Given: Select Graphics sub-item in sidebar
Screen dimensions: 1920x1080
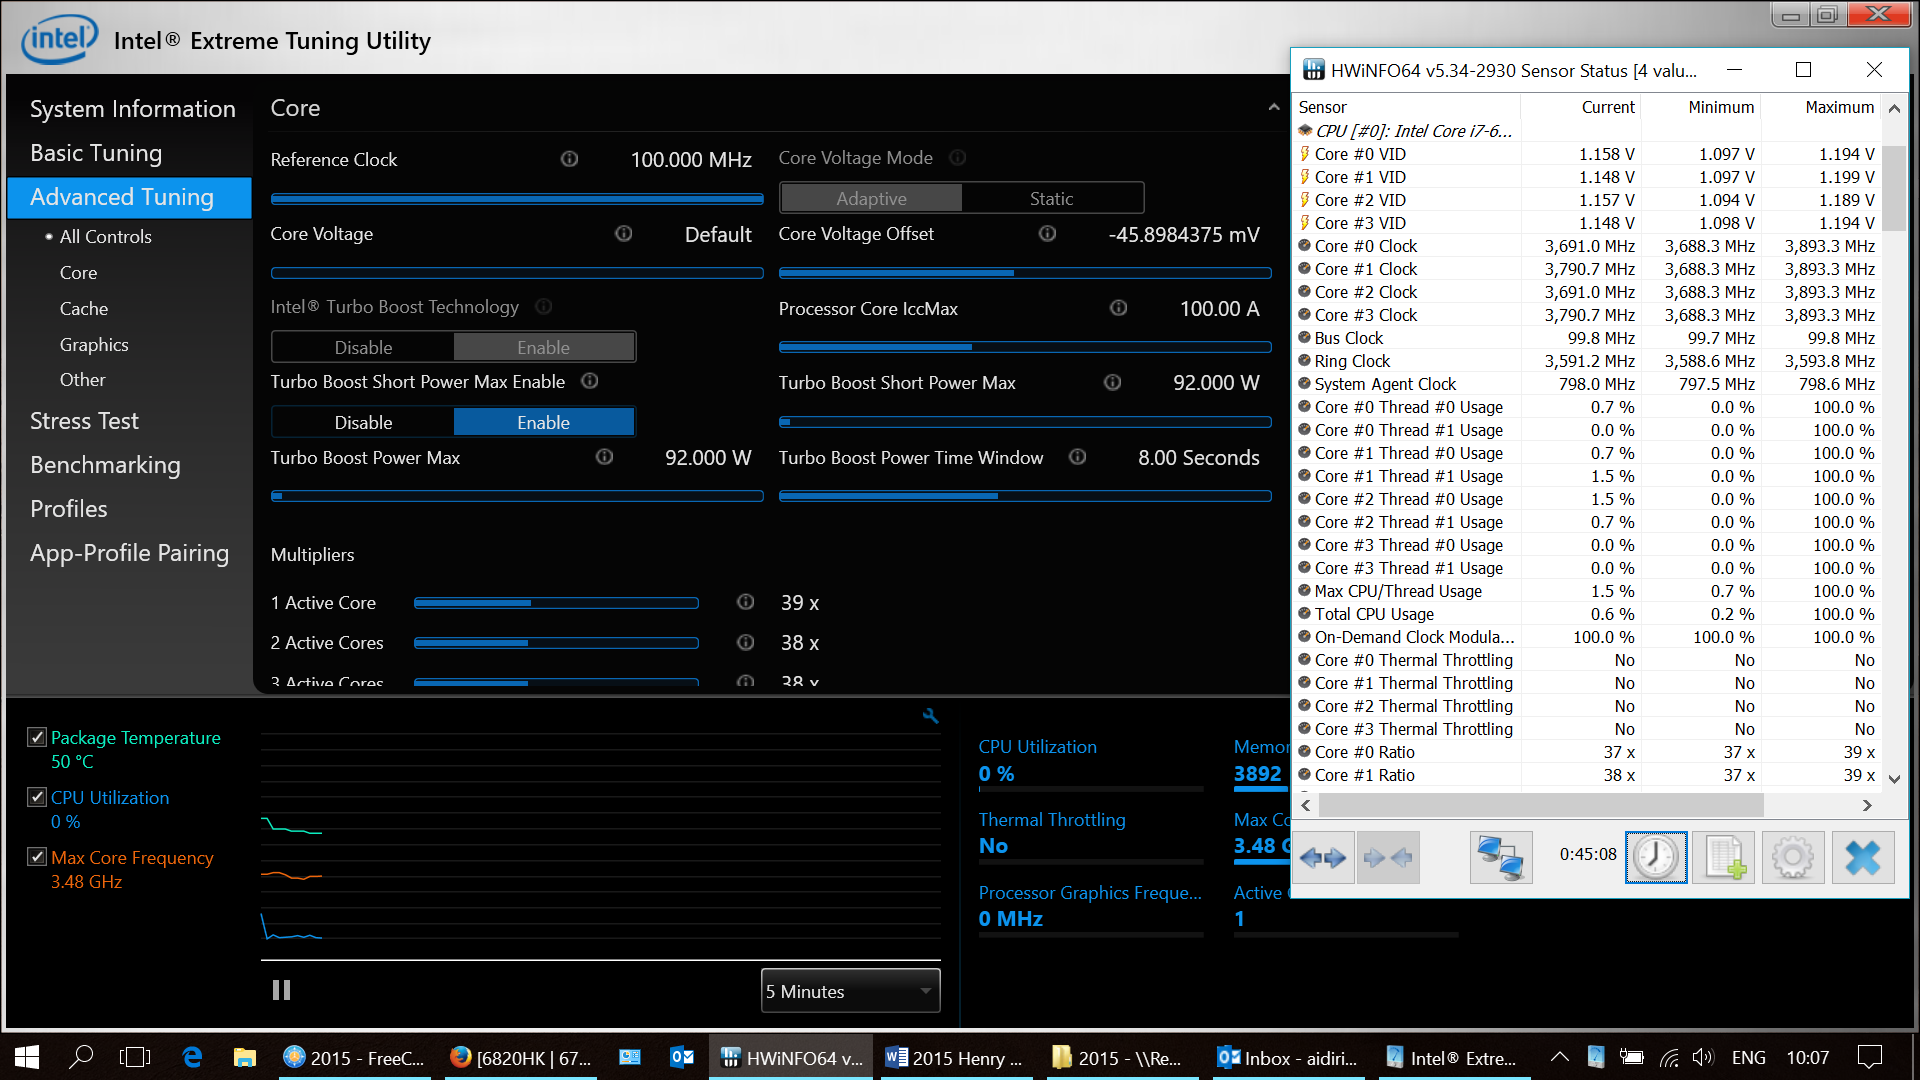Looking at the screenshot, I should click(x=94, y=344).
